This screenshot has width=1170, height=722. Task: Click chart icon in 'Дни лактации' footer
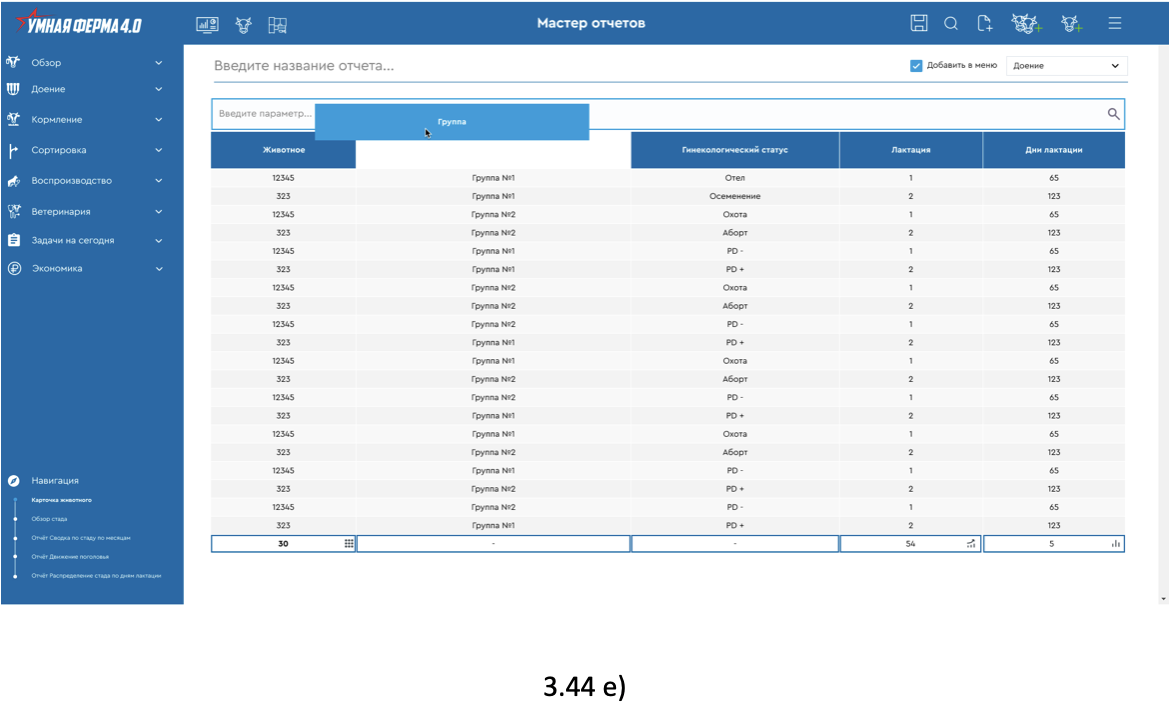pyautogui.click(x=1116, y=544)
